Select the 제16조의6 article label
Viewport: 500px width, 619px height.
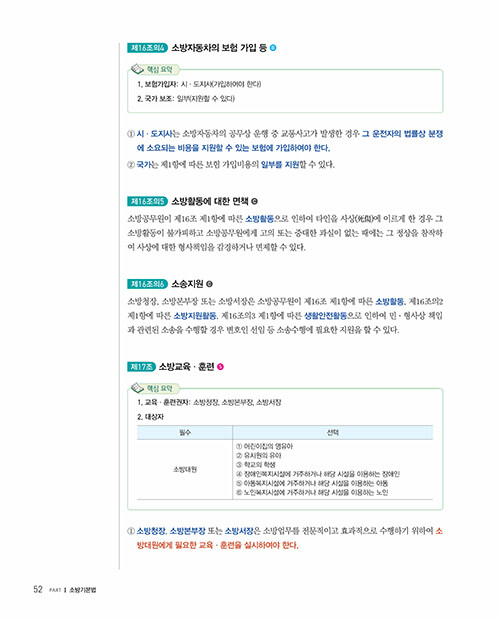coord(148,284)
